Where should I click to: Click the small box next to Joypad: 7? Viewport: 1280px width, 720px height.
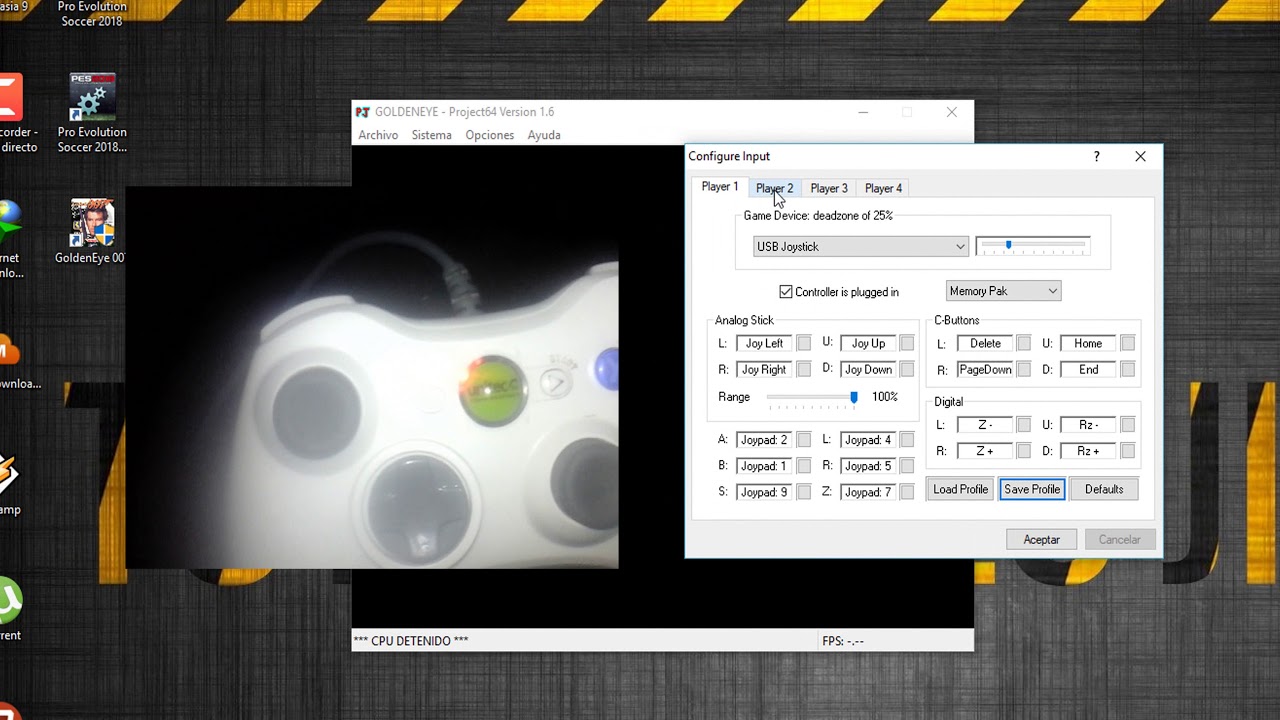pyautogui.click(x=907, y=492)
